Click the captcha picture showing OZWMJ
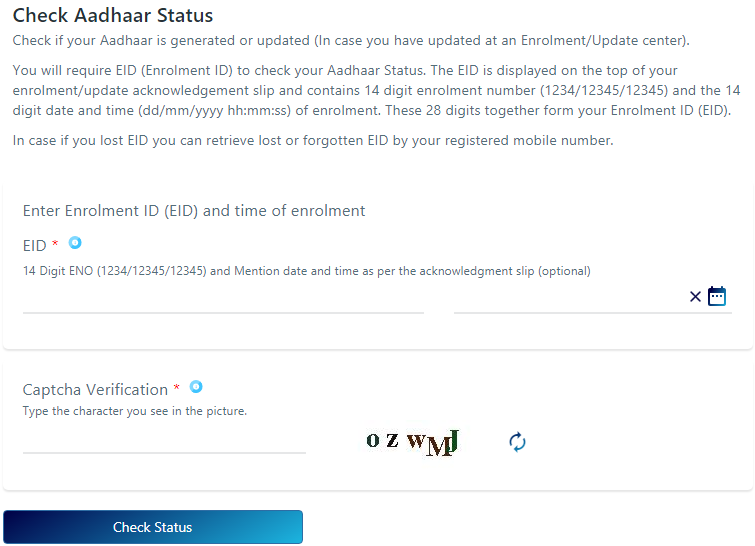This screenshot has height=546, width=755. (412, 442)
